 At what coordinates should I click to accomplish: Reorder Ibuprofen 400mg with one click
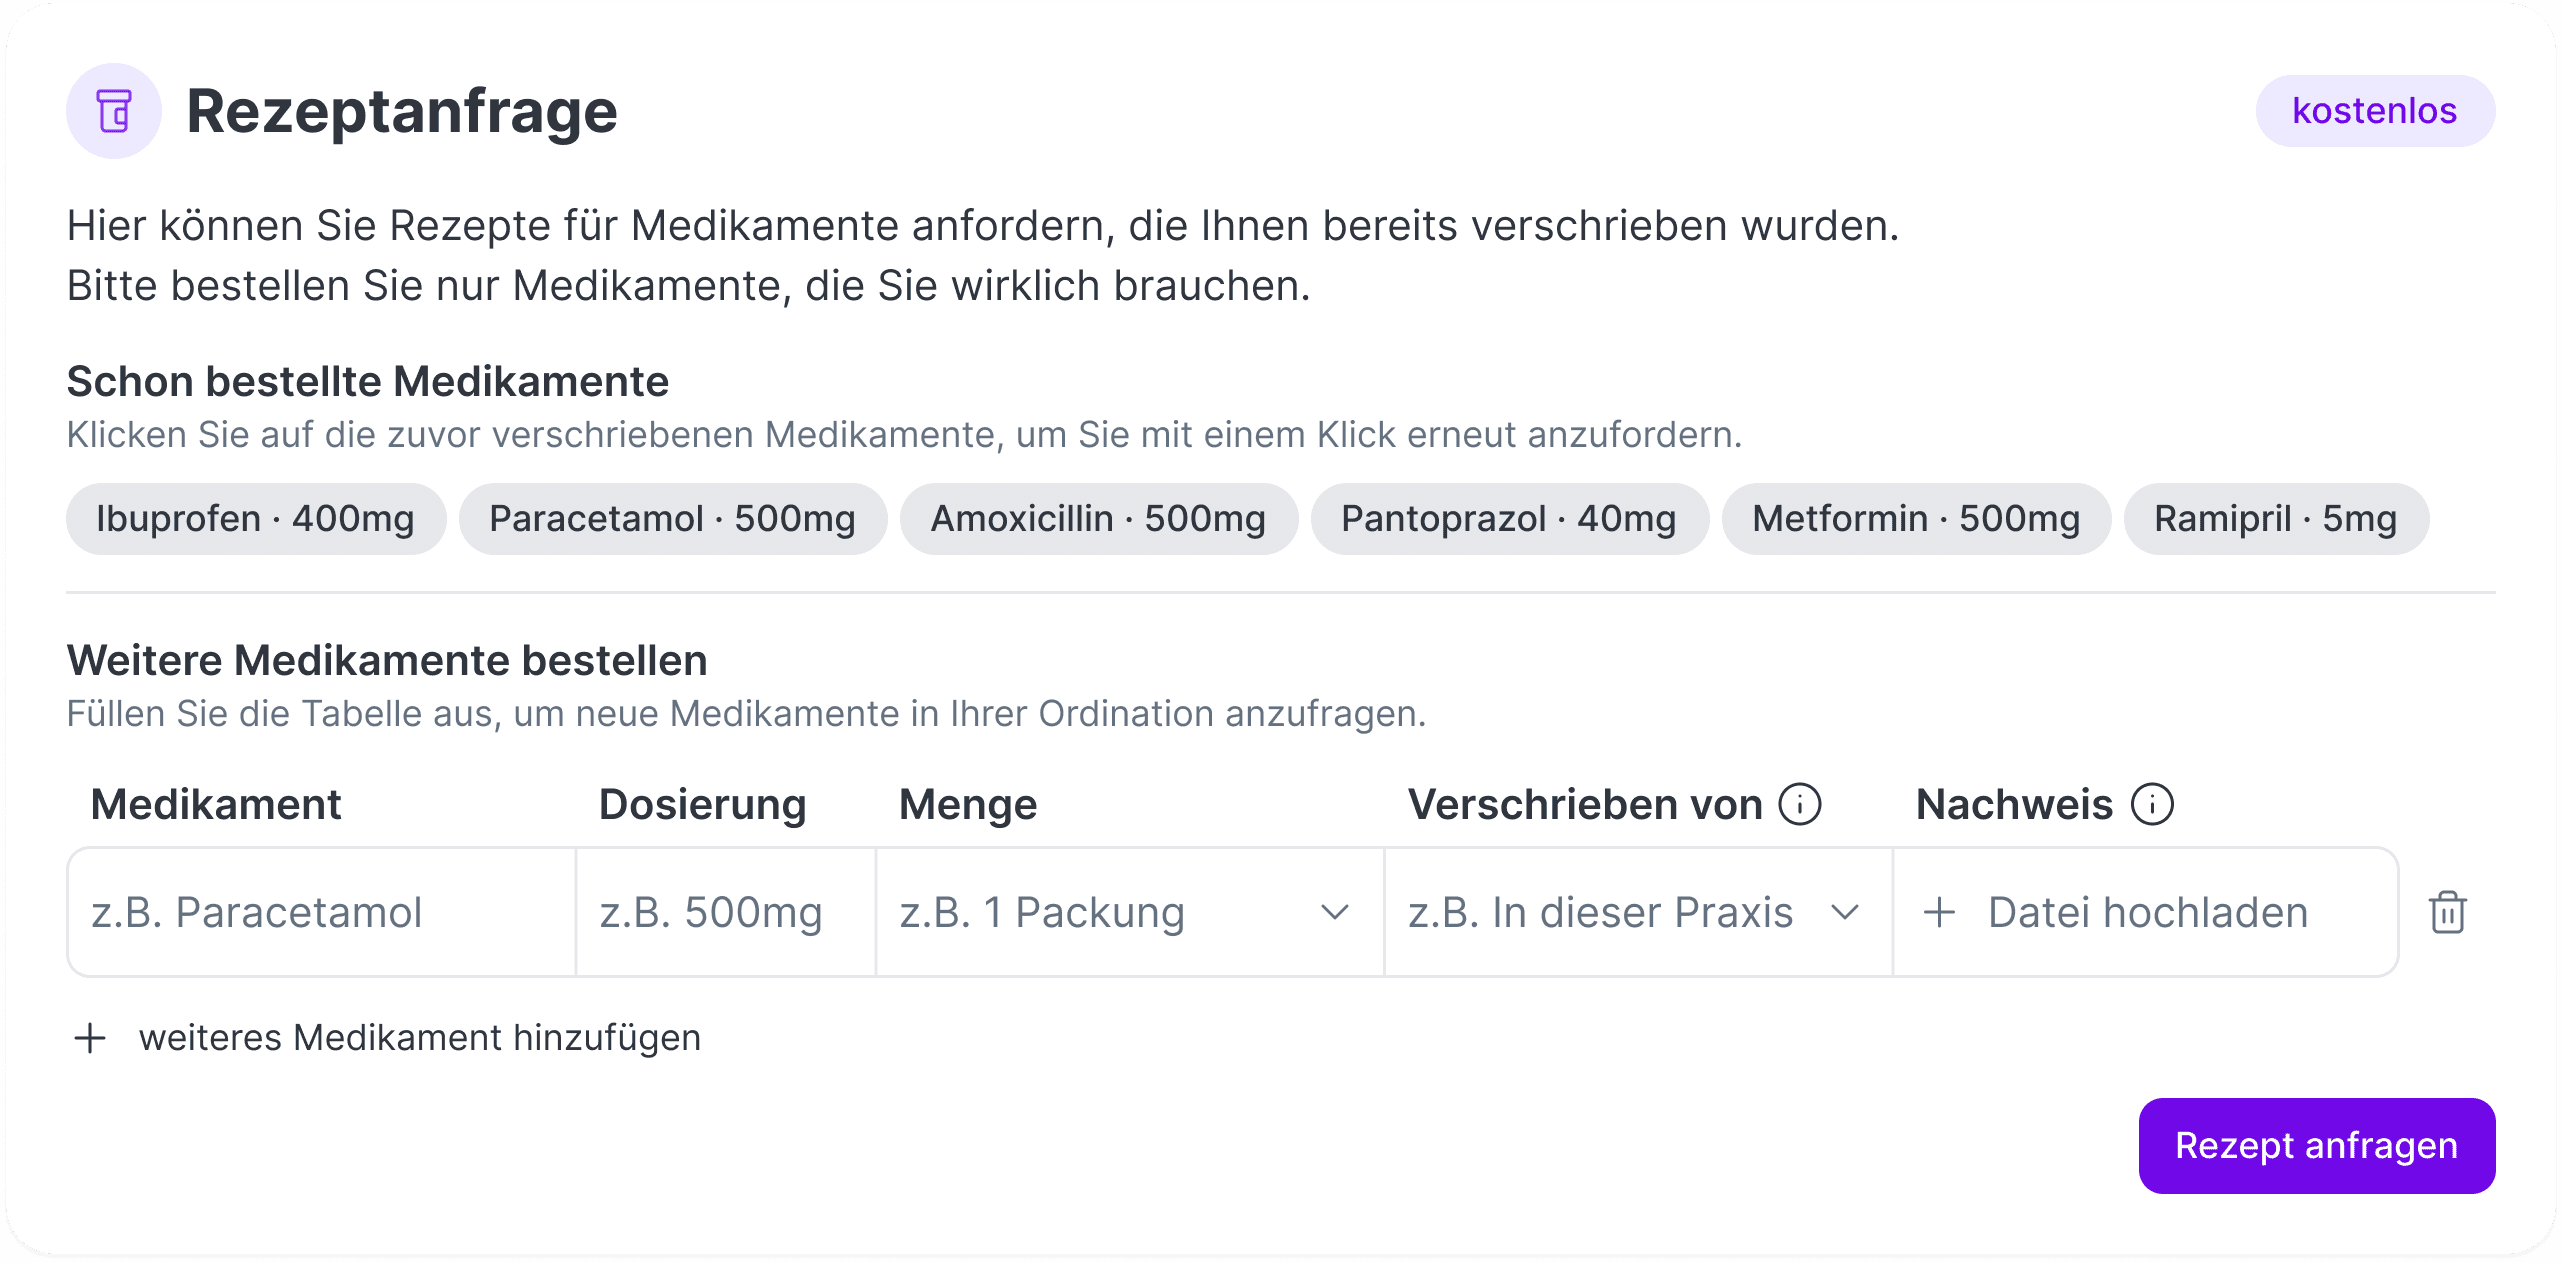(x=254, y=518)
